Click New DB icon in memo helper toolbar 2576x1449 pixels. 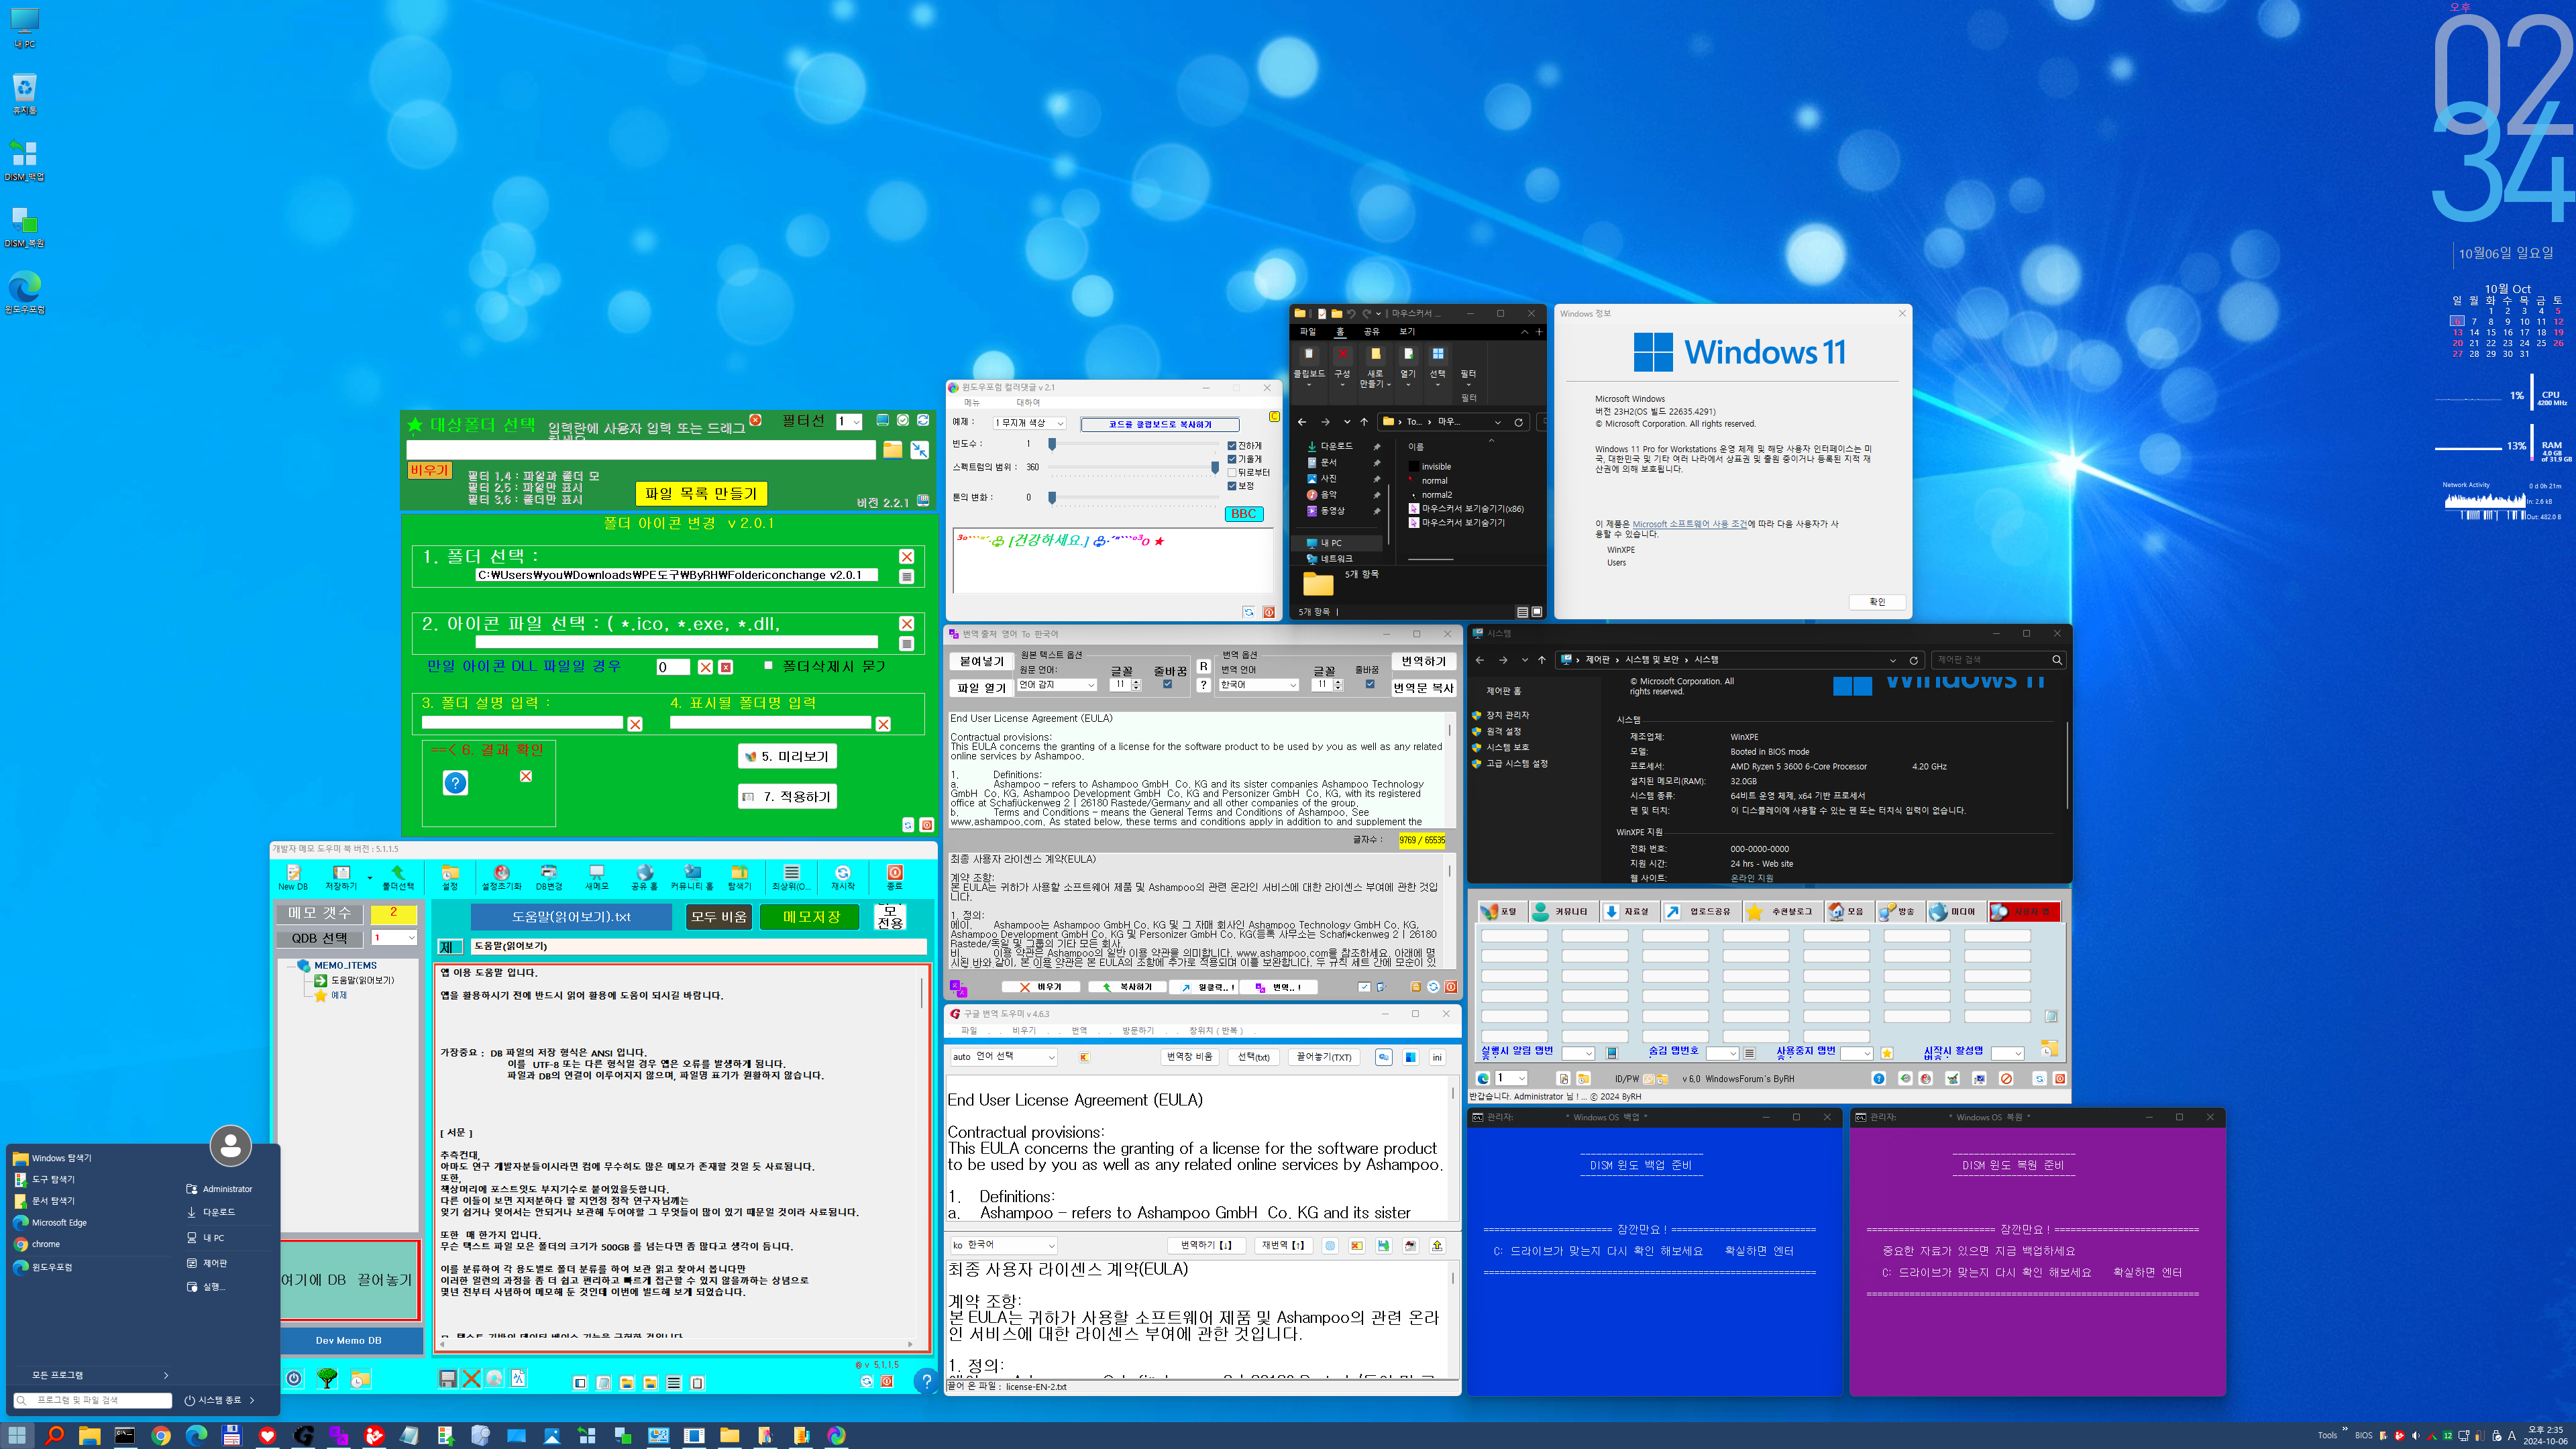[293, 876]
